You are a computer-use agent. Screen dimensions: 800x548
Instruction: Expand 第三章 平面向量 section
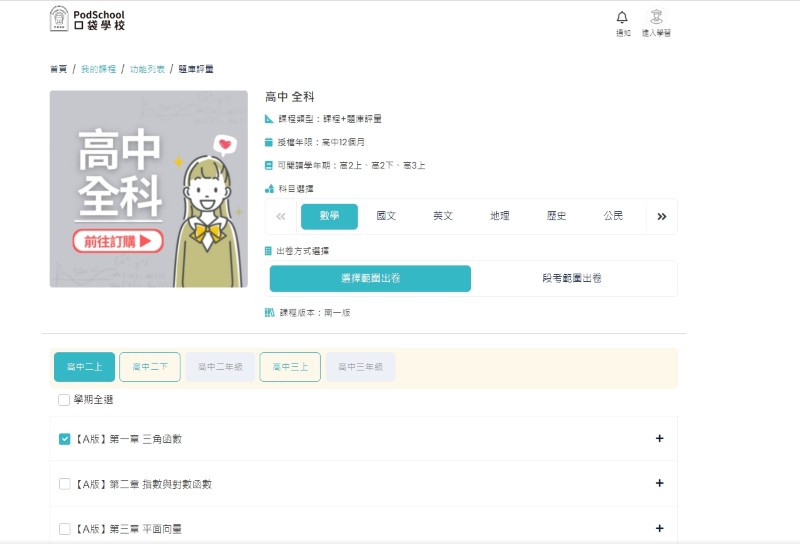(x=659, y=528)
